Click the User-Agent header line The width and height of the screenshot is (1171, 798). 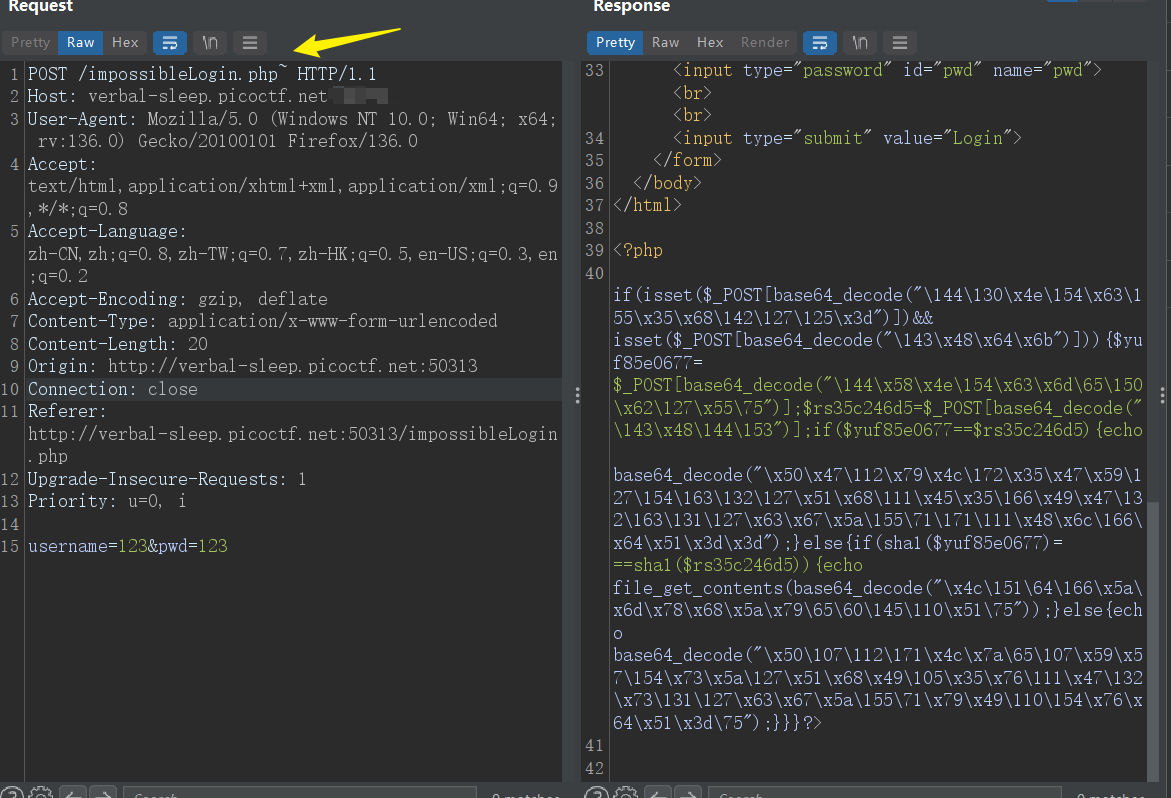[x=292, y=130]
